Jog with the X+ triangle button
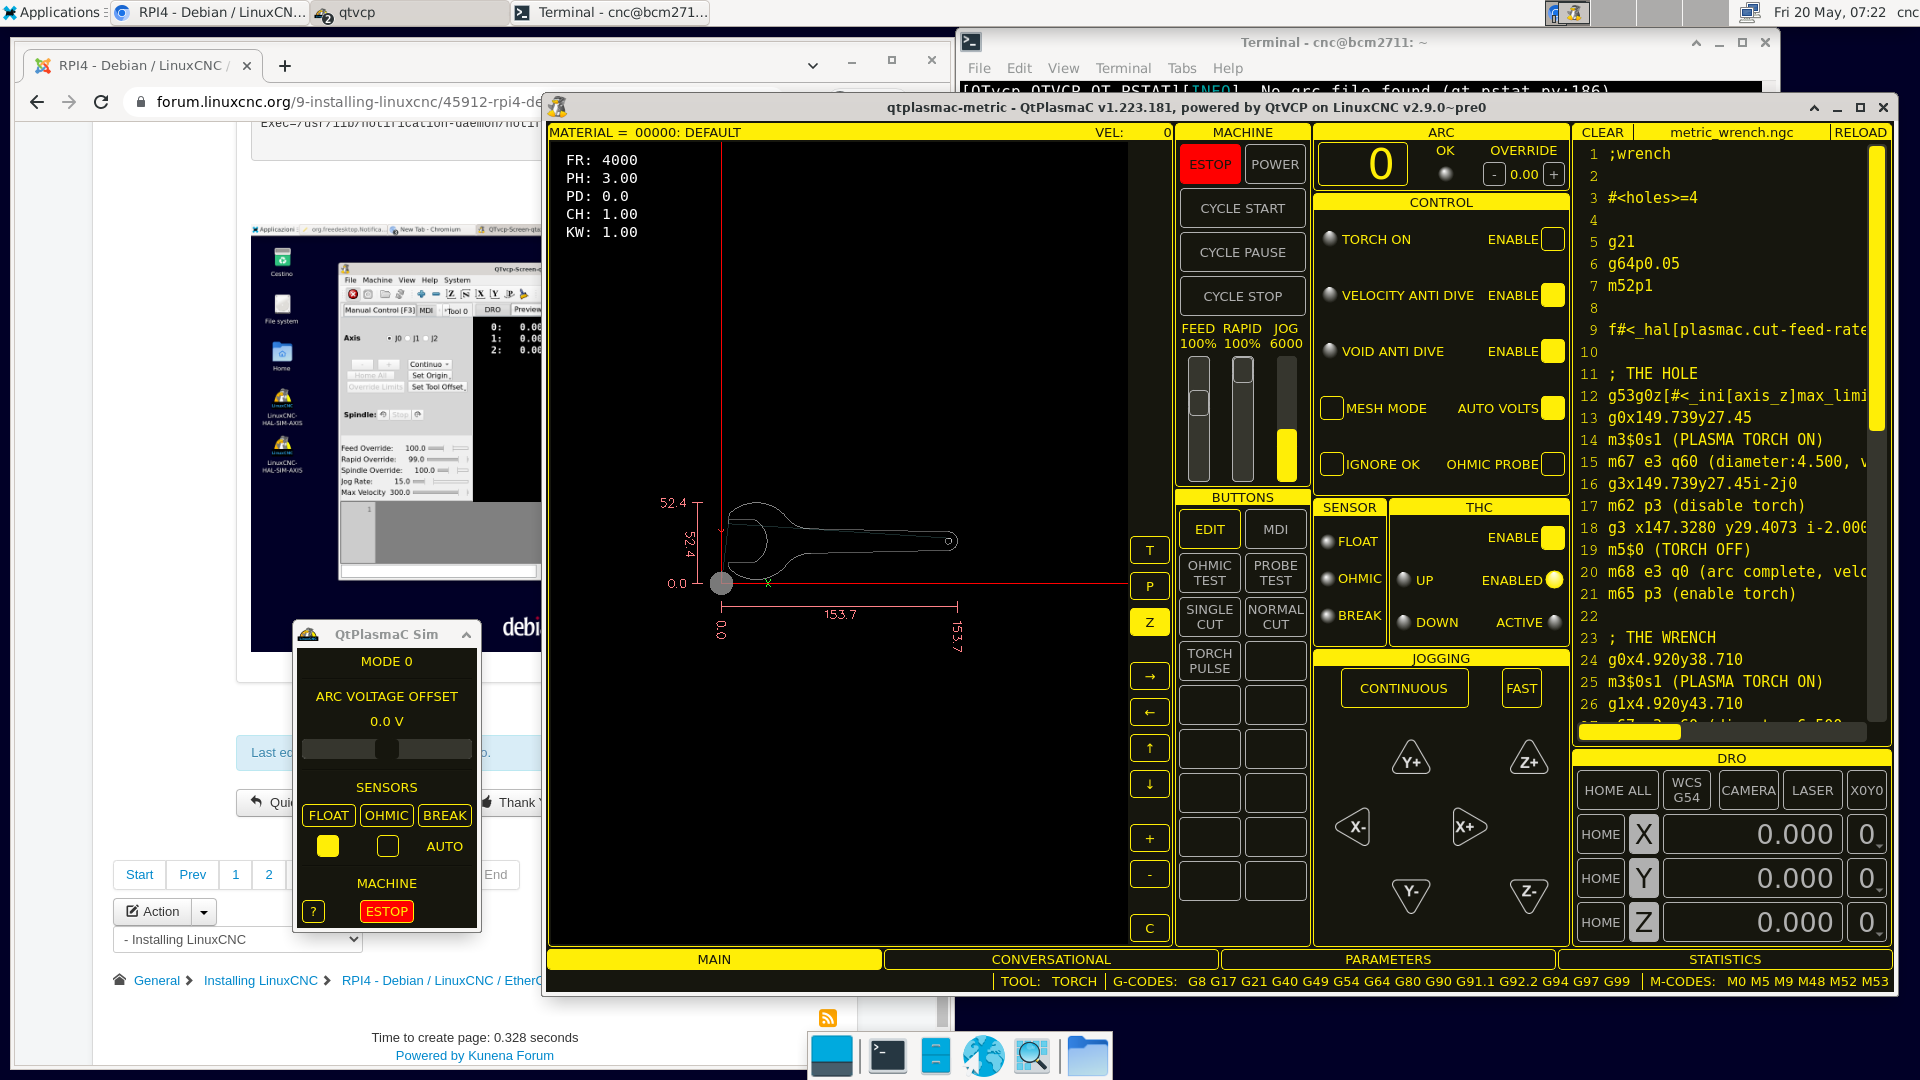1920x1080 pixels. tap(1469, 827)
